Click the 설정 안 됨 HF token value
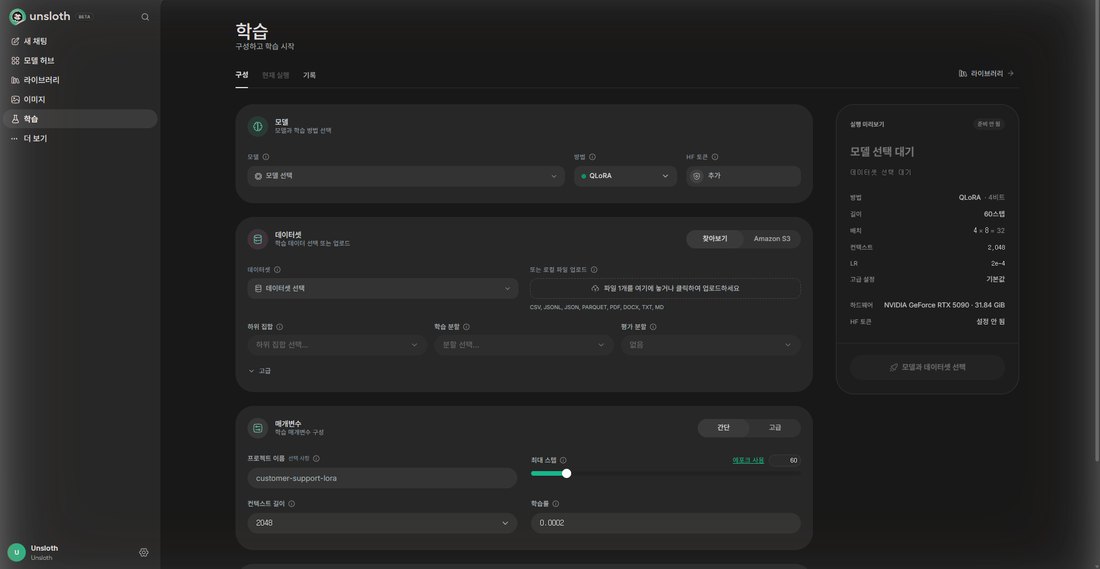 pyautogui.click(x=992, y=321)
